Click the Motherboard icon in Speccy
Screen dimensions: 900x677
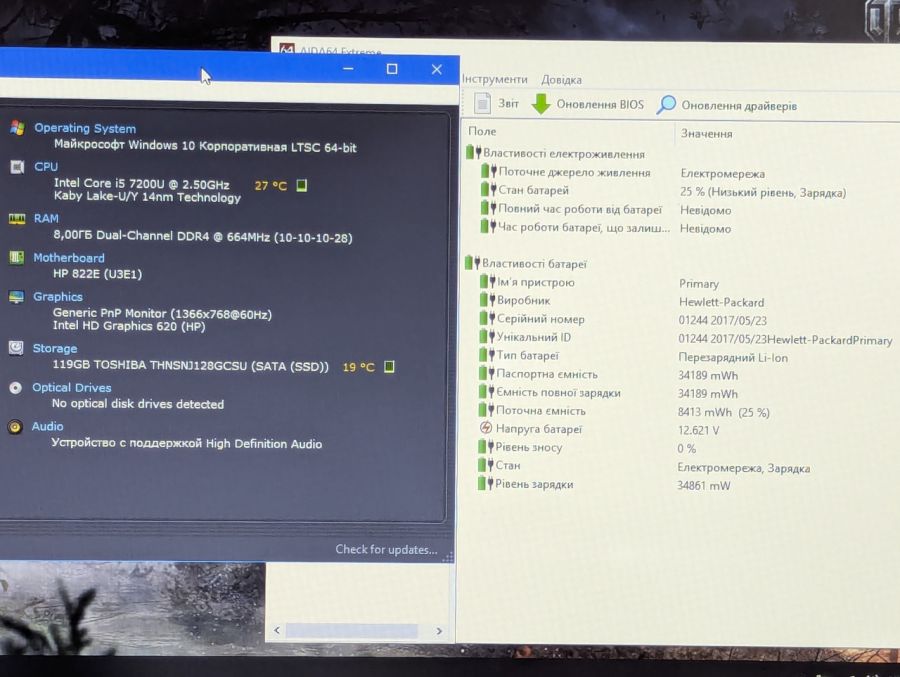point(17,257)
